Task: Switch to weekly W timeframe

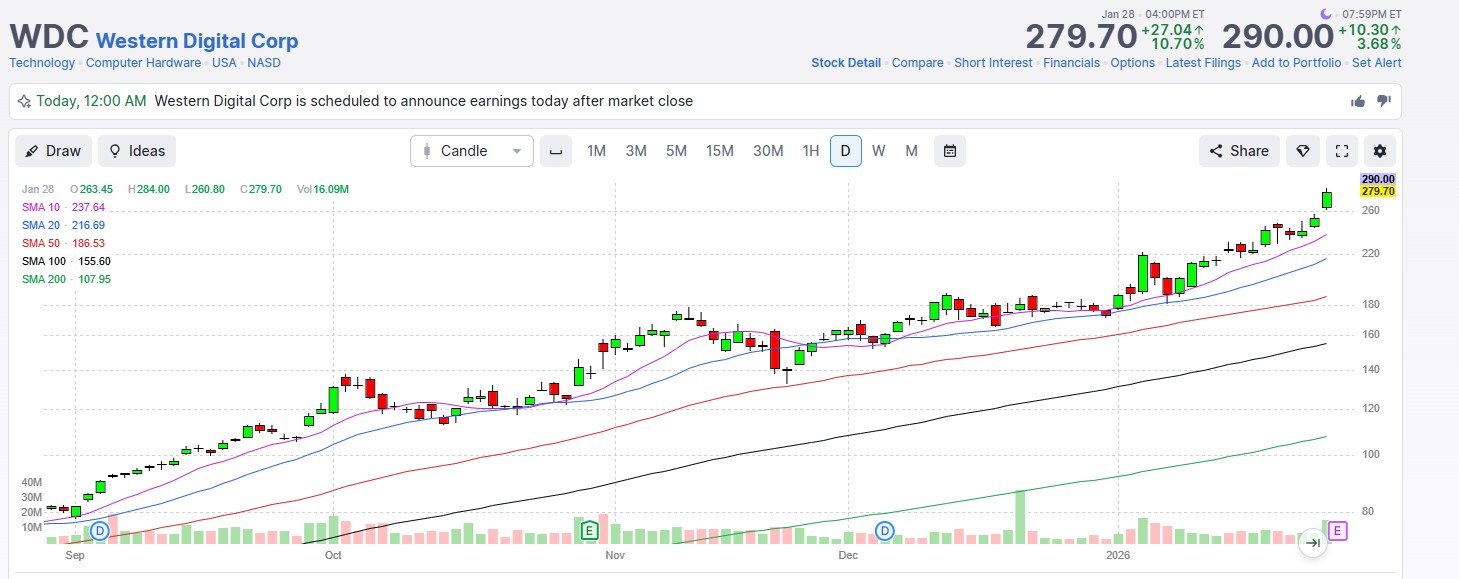Action: 878,151
